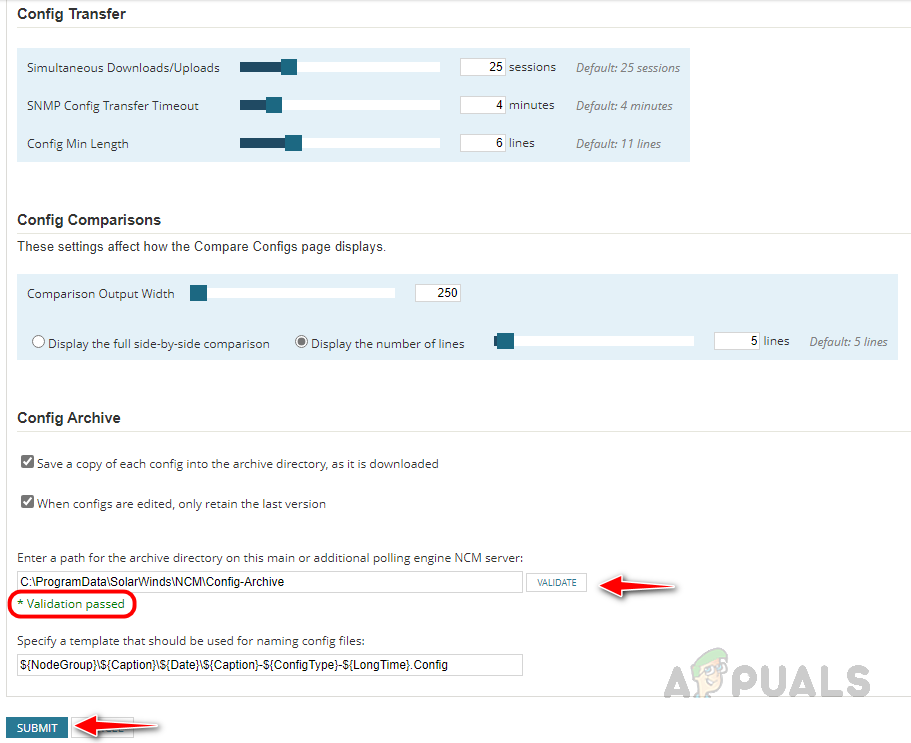Image resolution: width=911 pixels, height=743 pixels.
Task: Click the Config Min Length lines field
Action: pyautogui.click(x=483, y=143)
